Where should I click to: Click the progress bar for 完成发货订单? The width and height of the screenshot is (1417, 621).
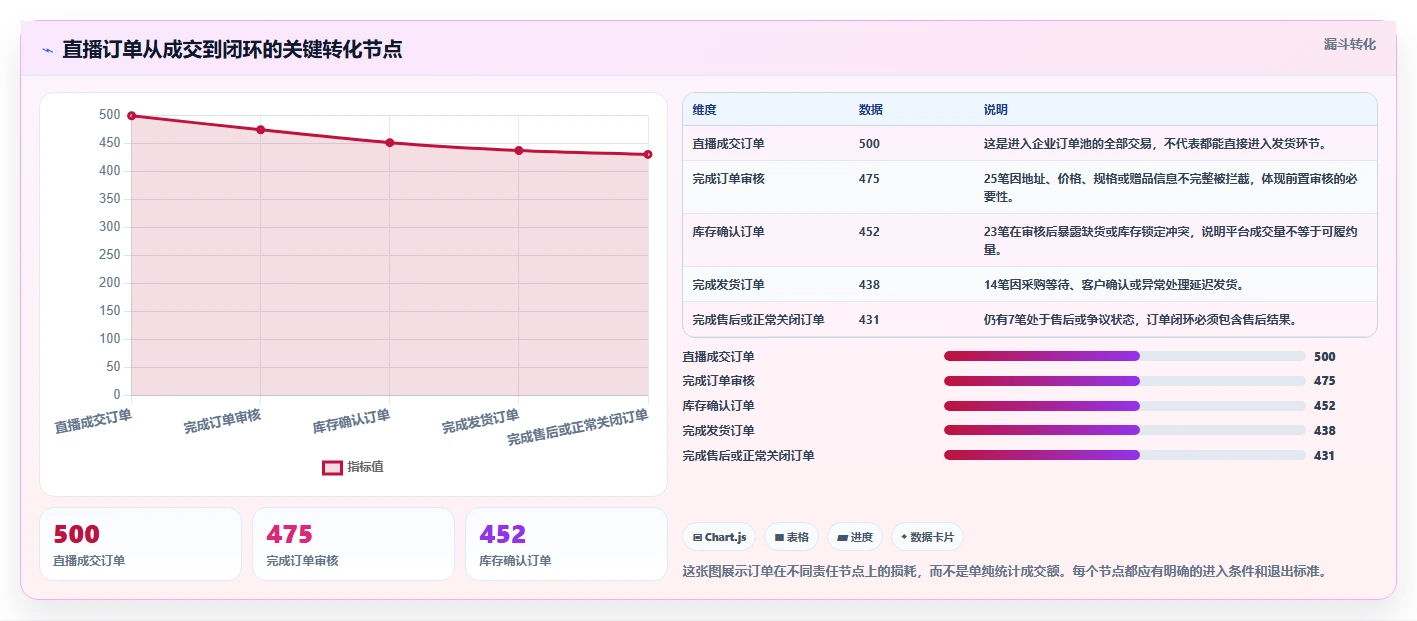tap(1124, 430)
